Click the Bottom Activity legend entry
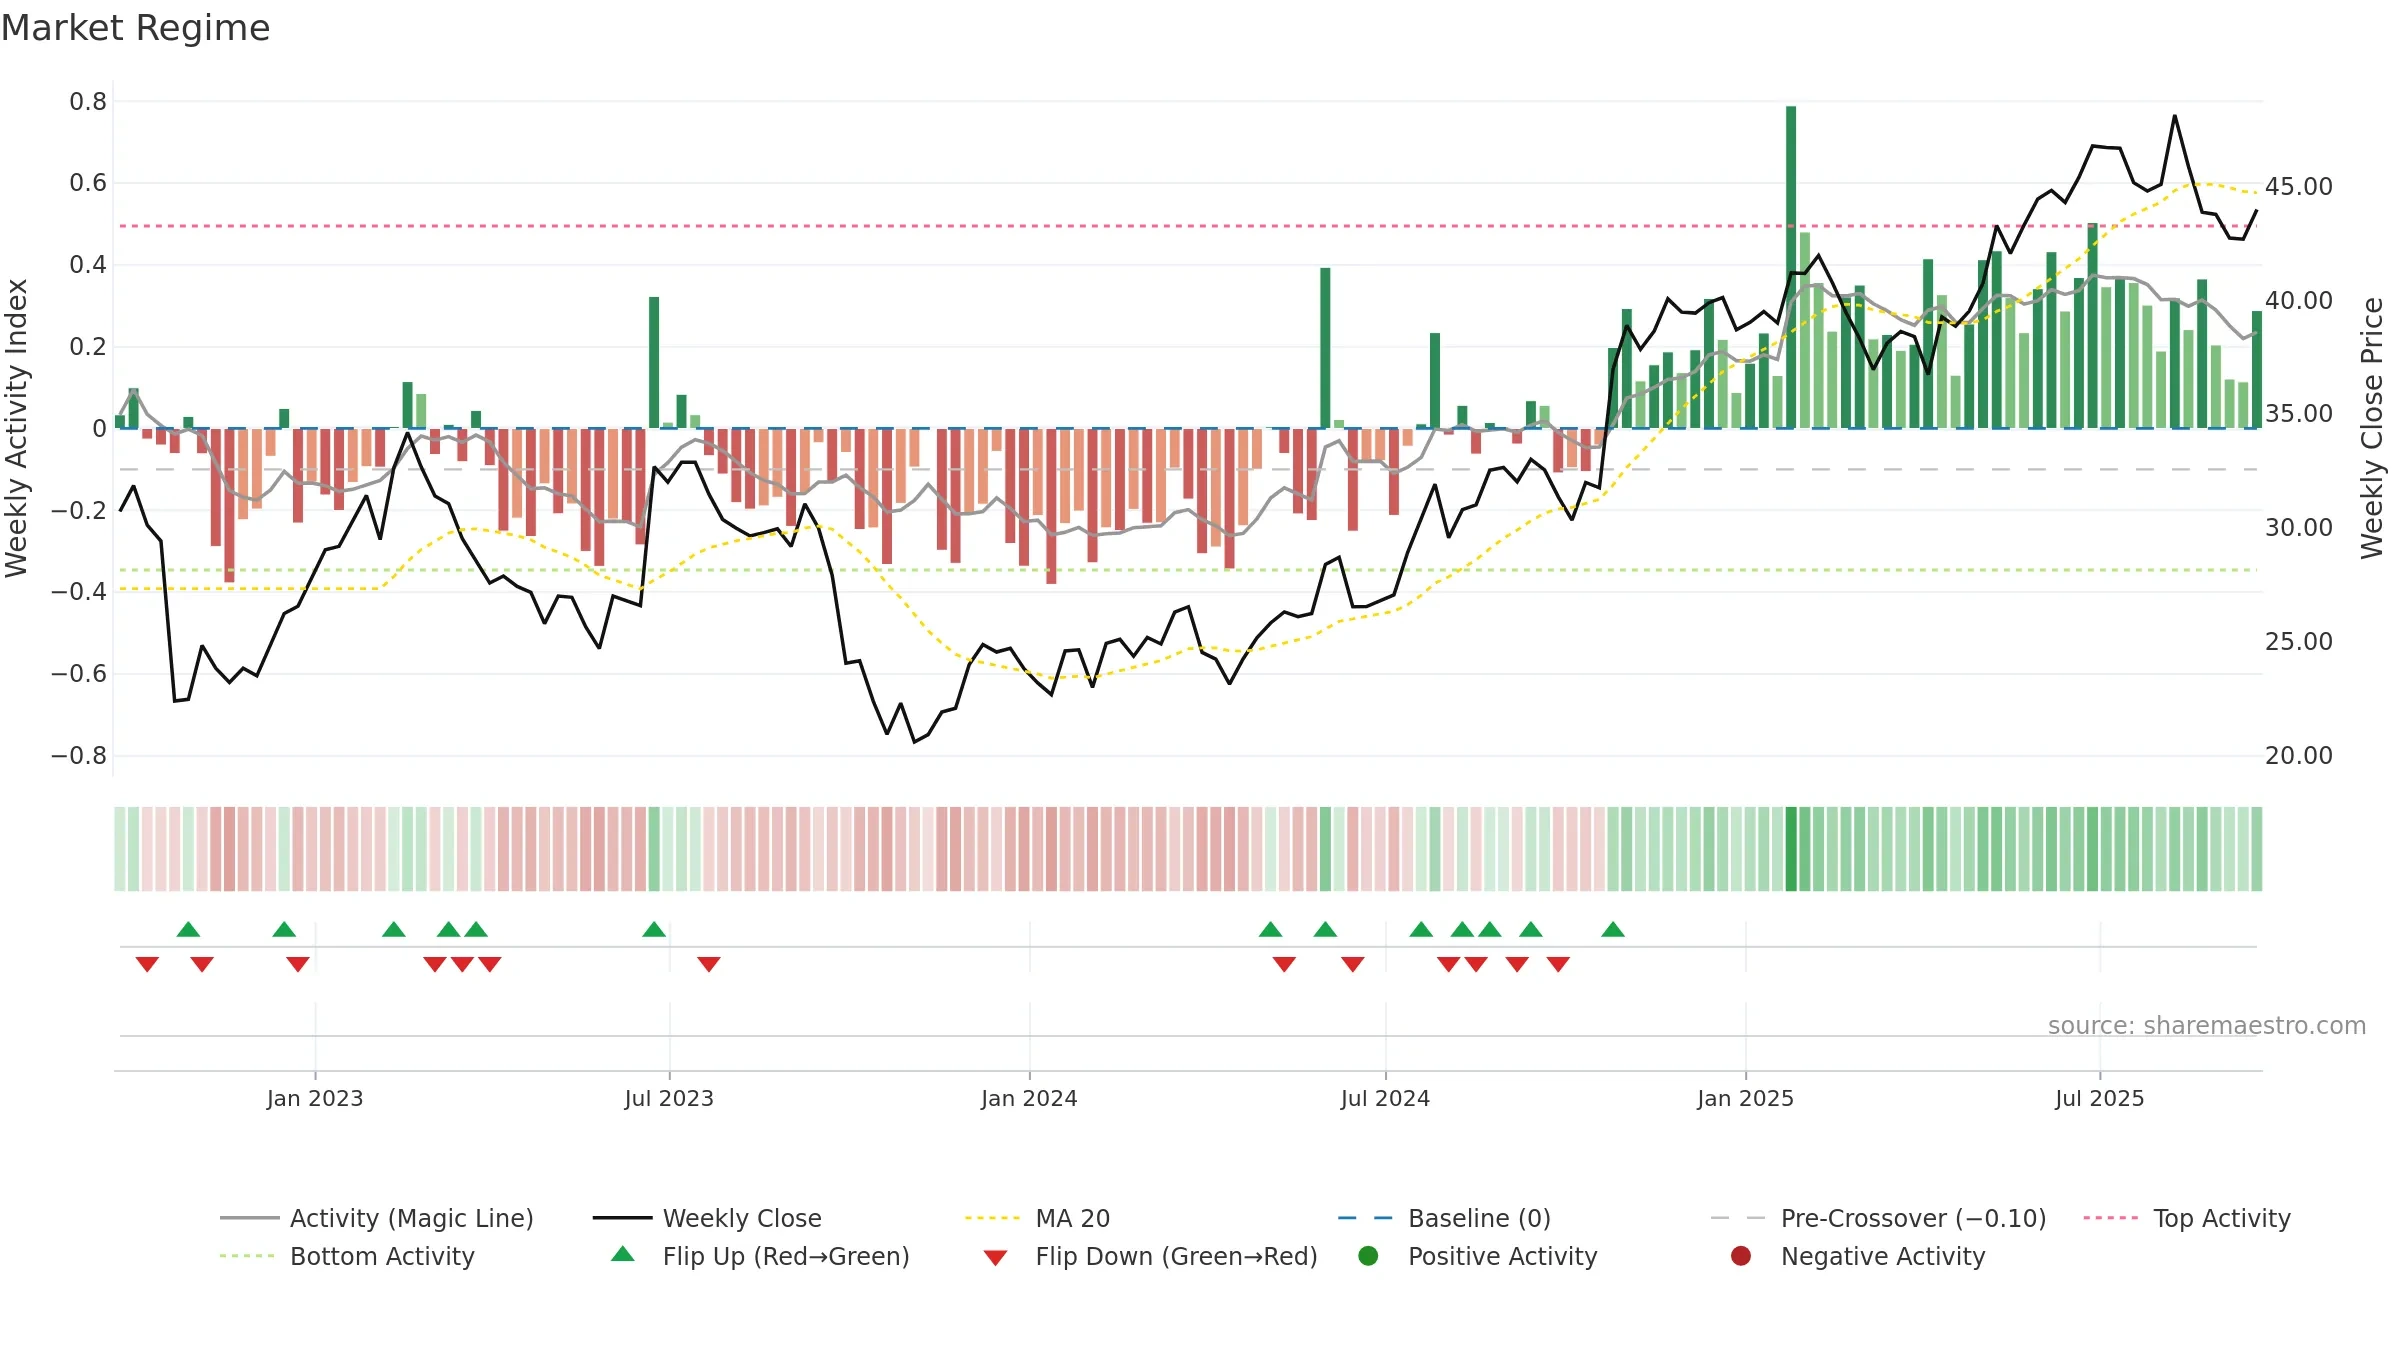The height and width of the screenshot is (1350, 2400). pyautogui.click(x=347, y=1256)
